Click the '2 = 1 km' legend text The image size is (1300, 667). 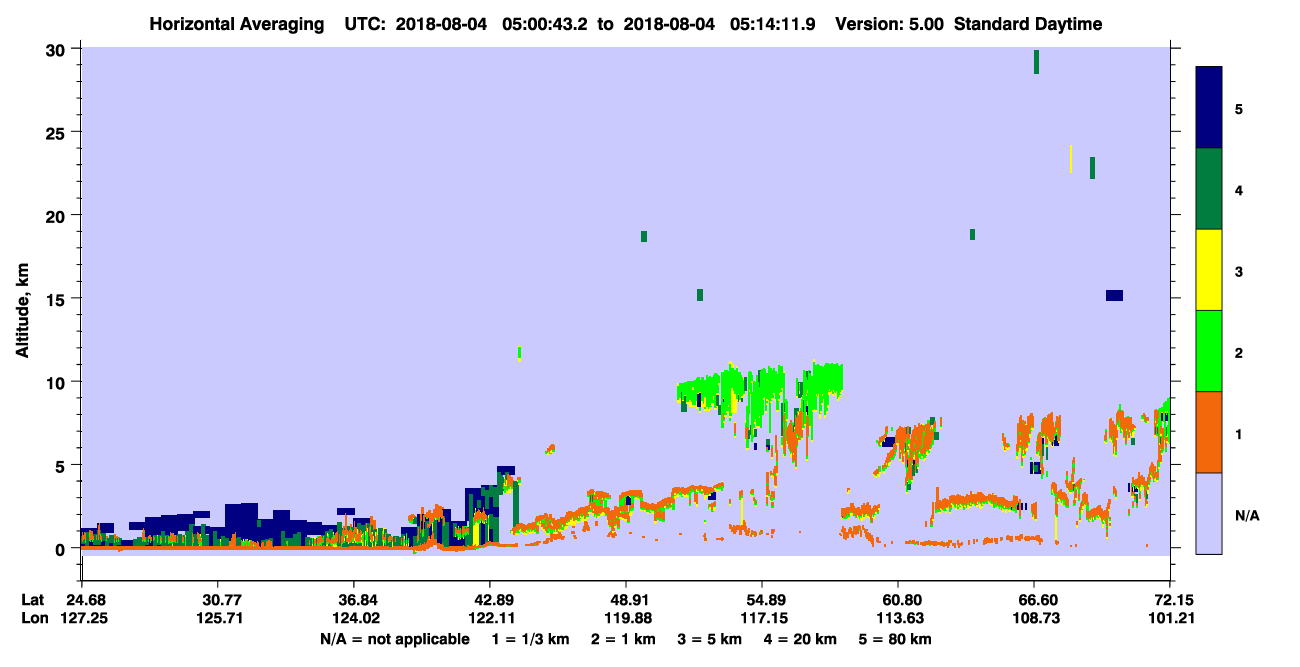pos(623,638)
